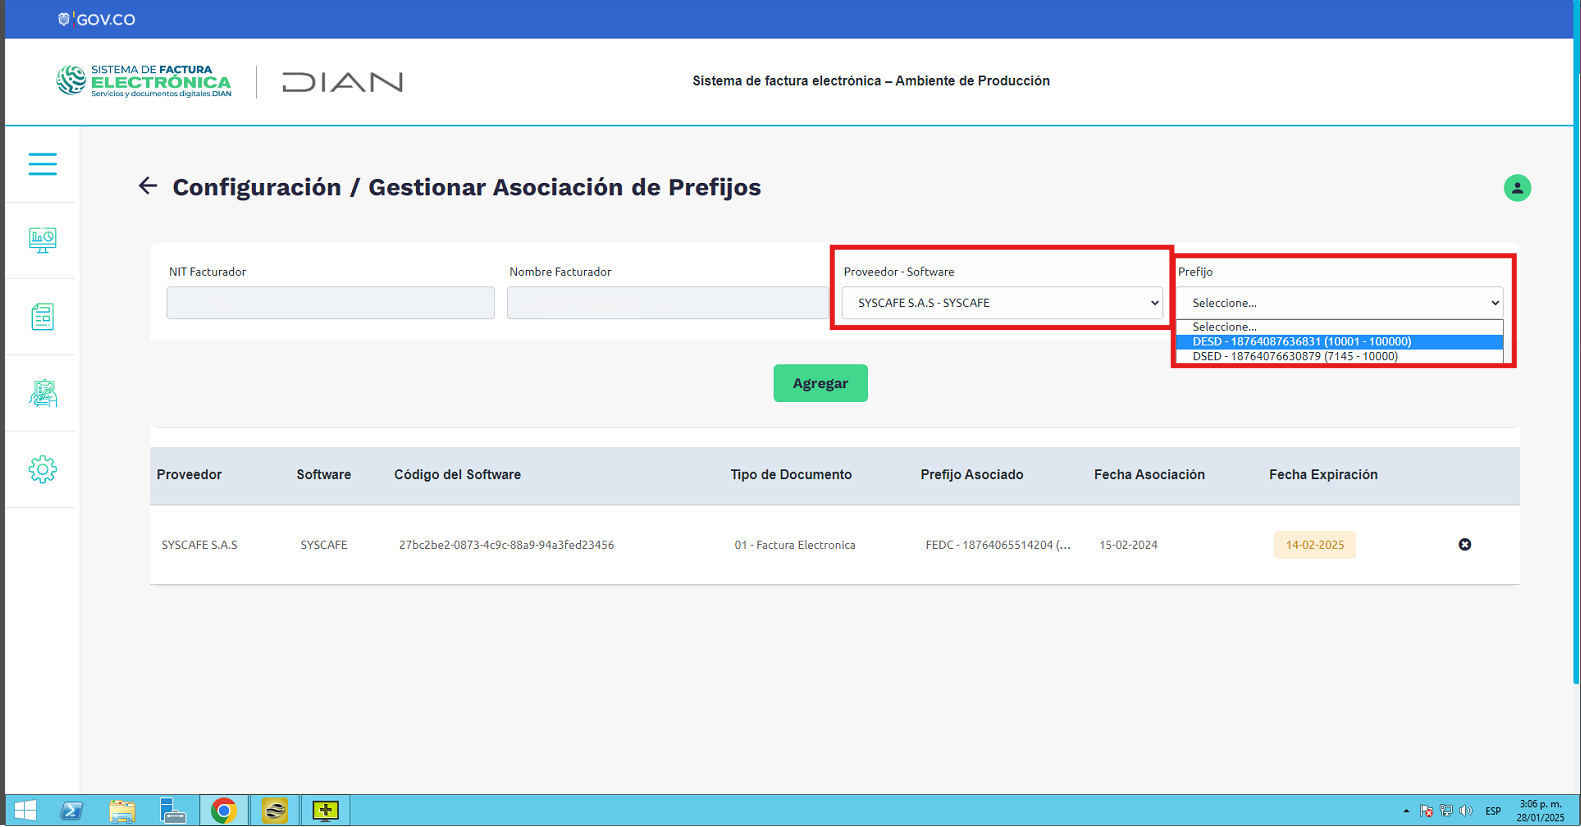Select DESD - 18764087636831 prefix option
1581x827 pixels.
[x=1339, y=342]
